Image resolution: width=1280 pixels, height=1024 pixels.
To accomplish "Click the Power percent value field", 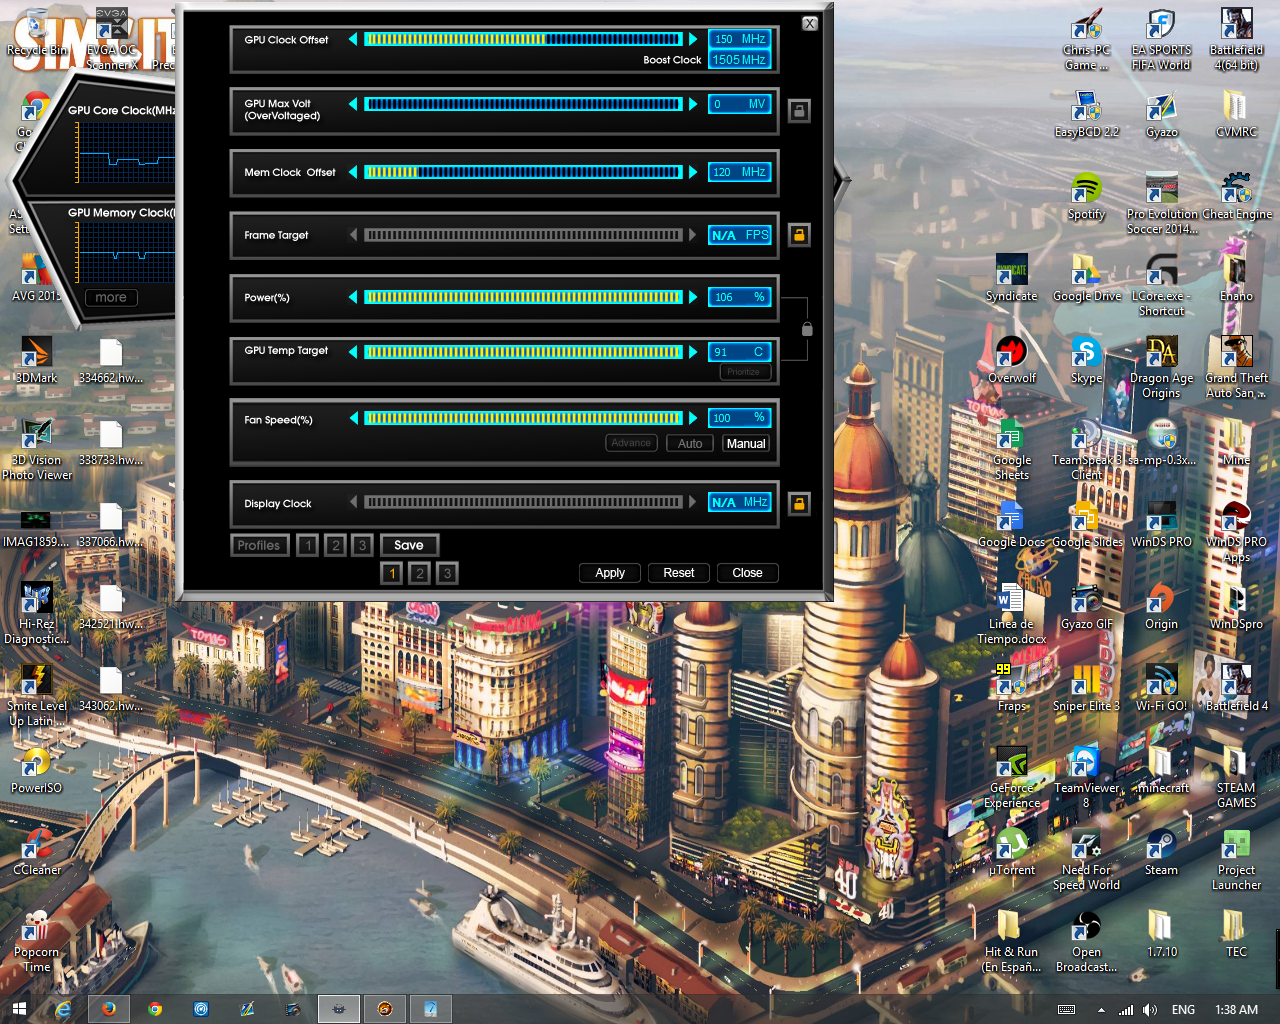I will pos(739,297).
